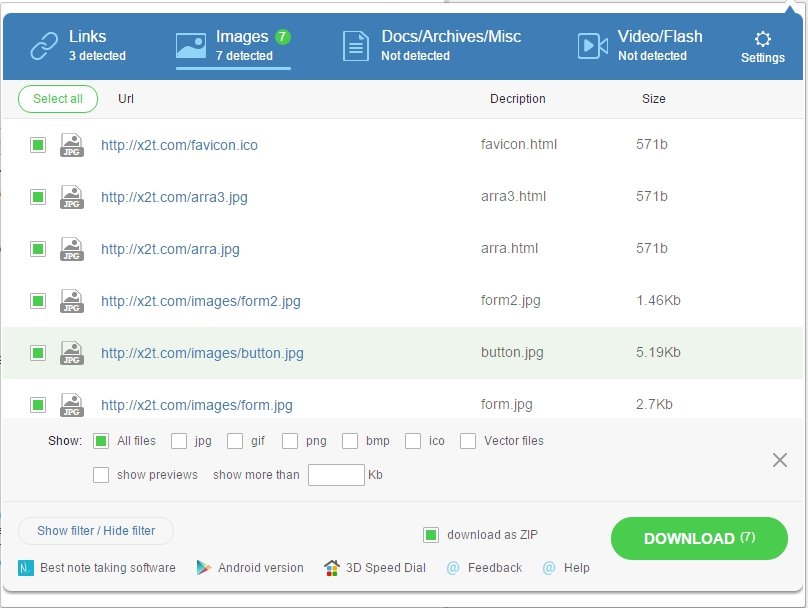Click the 5.19Kb size value
Viewport: 808px width, 608px height.
coord(658,352)
